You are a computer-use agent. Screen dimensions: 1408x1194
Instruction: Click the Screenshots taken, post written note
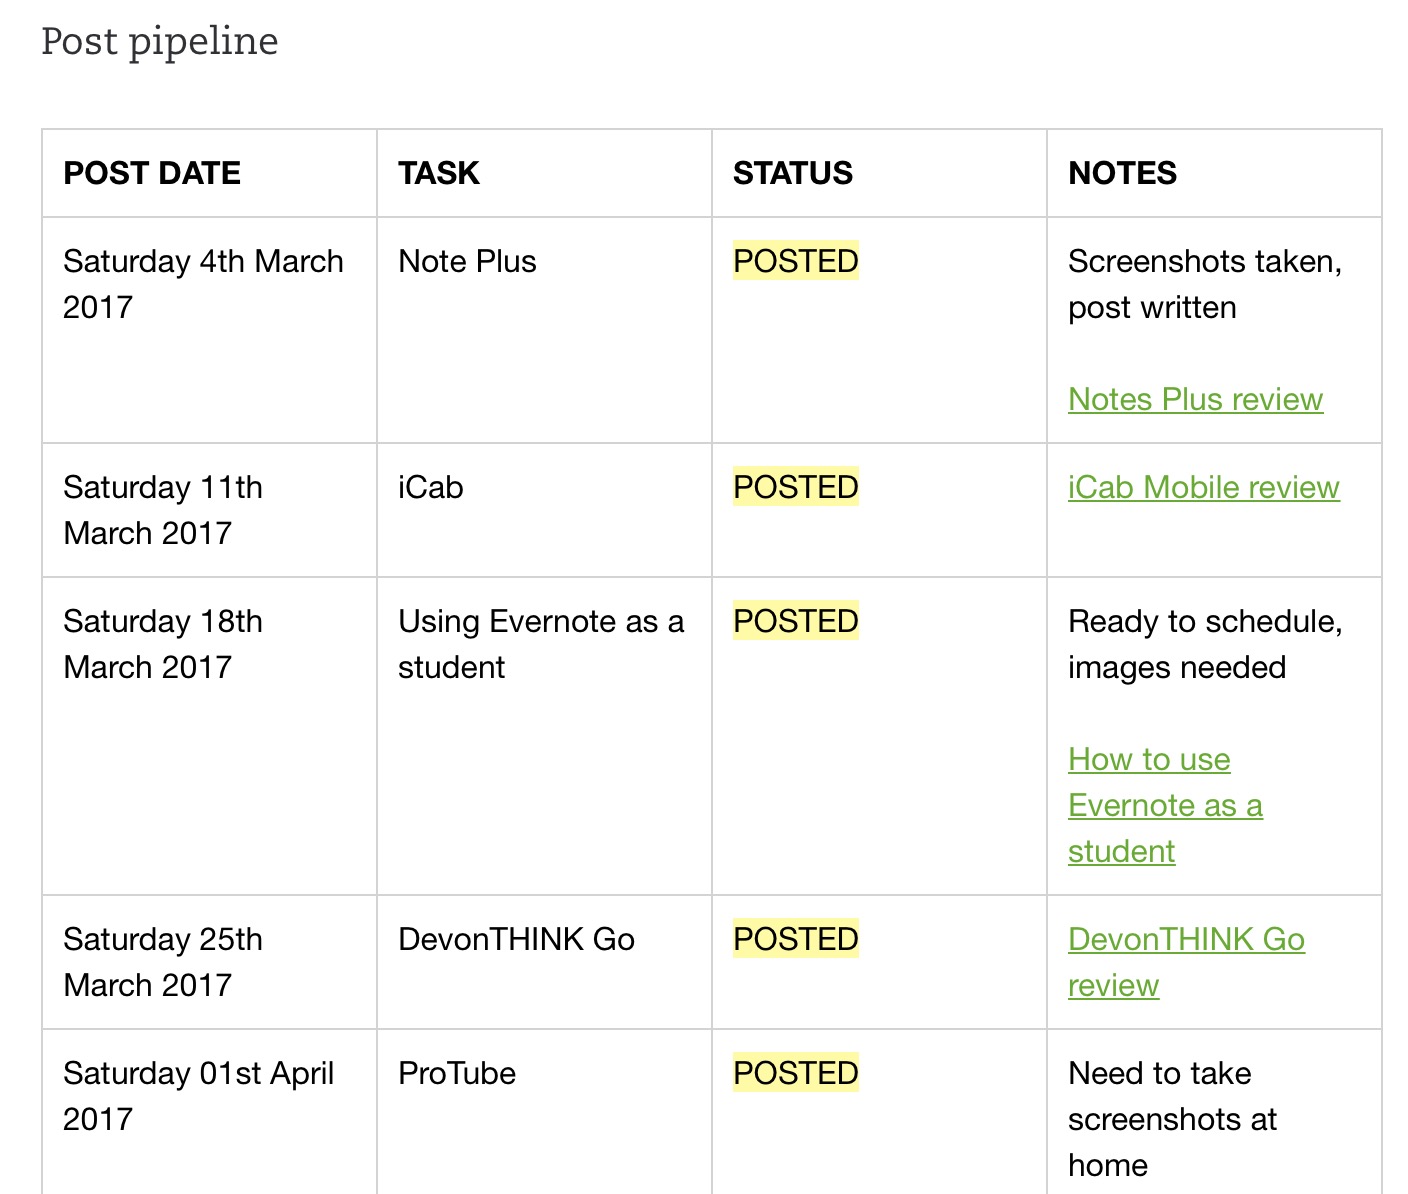(x=1204, y=284)
